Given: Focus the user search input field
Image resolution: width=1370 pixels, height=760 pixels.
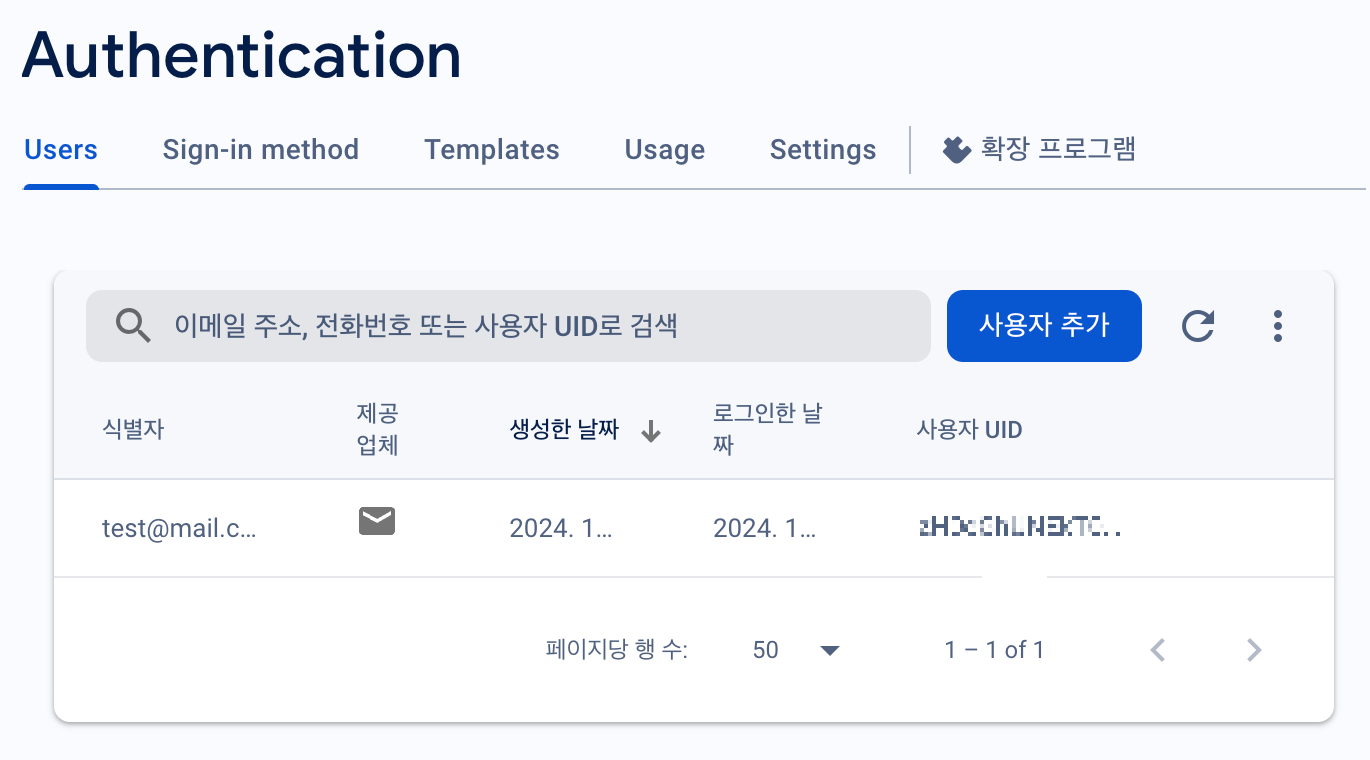Looking at the screenshot, I should click(x=508, y=326).
